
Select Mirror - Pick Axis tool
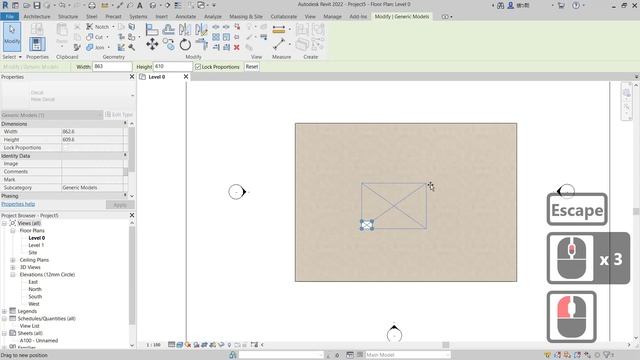pos(184,30)
